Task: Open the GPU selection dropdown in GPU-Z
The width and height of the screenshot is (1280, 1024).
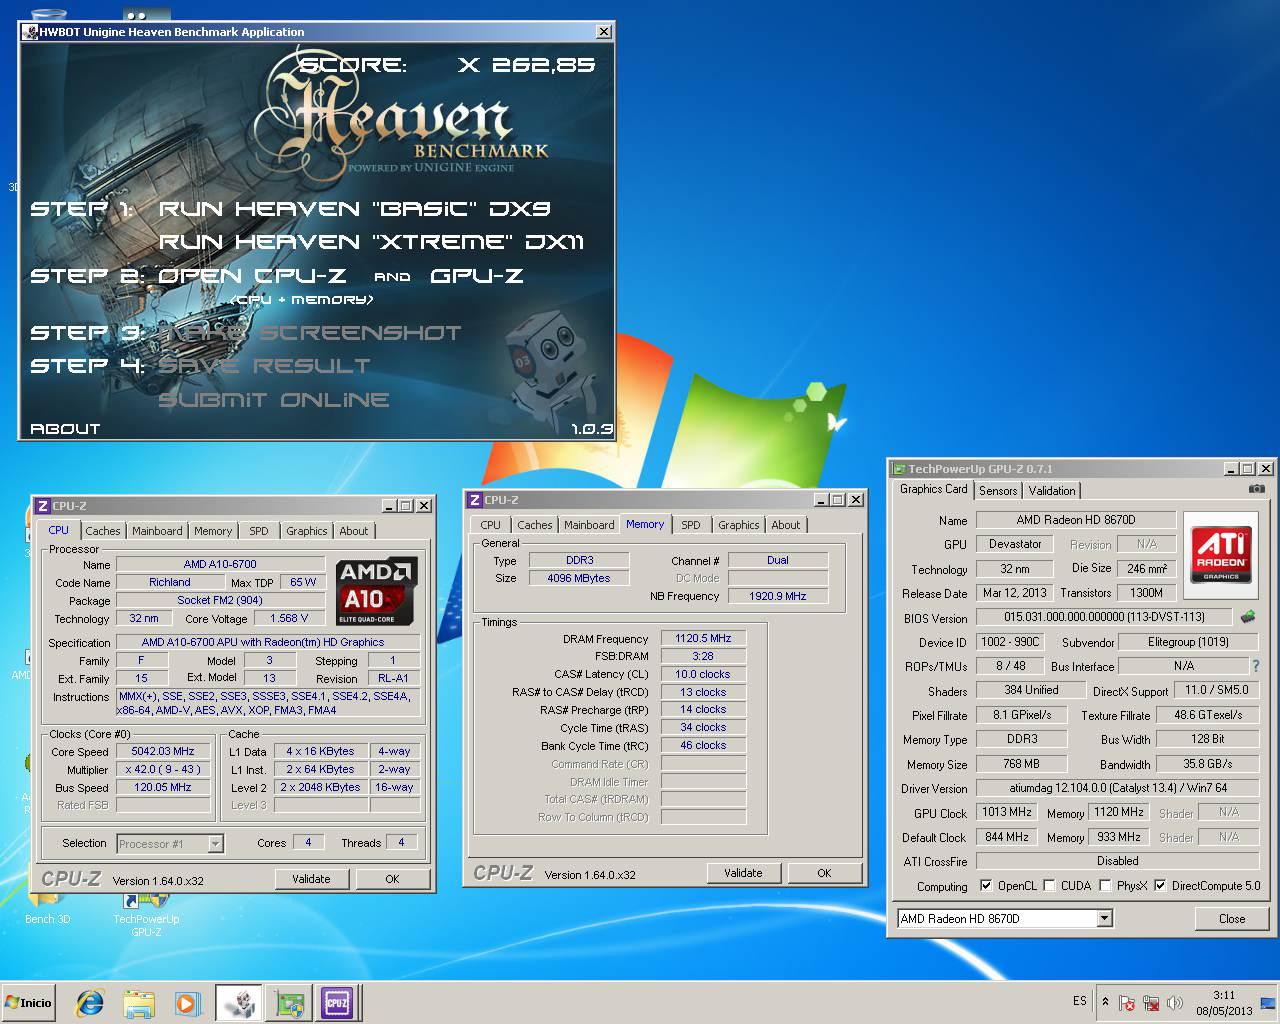Action: [x=1104, y=918]
